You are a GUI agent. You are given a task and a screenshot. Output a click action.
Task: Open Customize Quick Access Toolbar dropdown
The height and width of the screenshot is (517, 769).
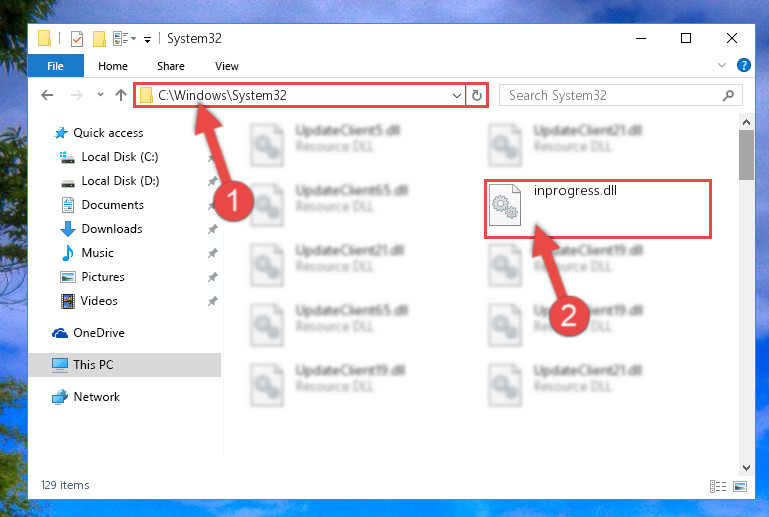[147, 40]
